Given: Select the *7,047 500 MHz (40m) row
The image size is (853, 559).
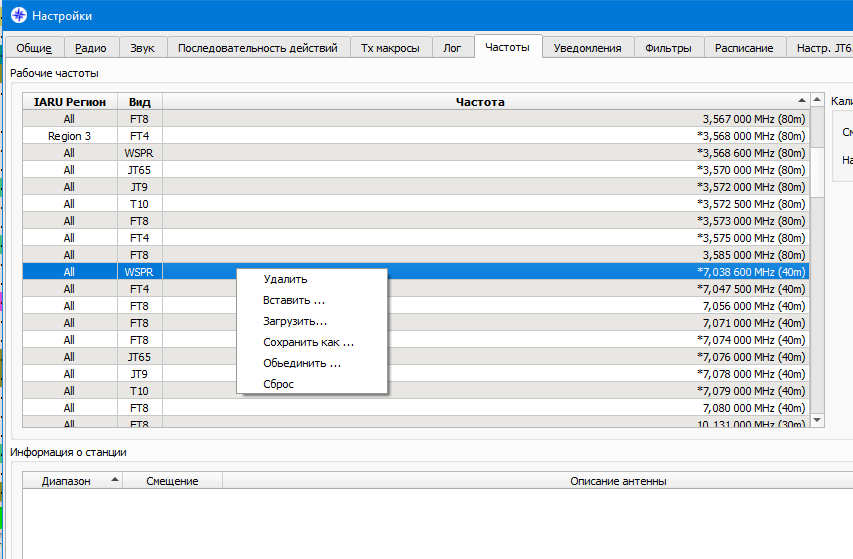Looking at the screenshot, I should pos(416,289).
